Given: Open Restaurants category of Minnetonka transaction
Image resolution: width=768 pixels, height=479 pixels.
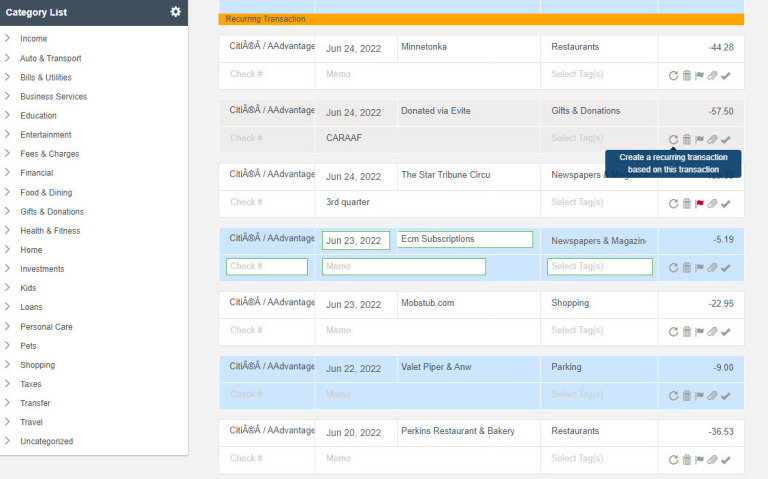Looking at the screenshot, I should click(575, 47).
